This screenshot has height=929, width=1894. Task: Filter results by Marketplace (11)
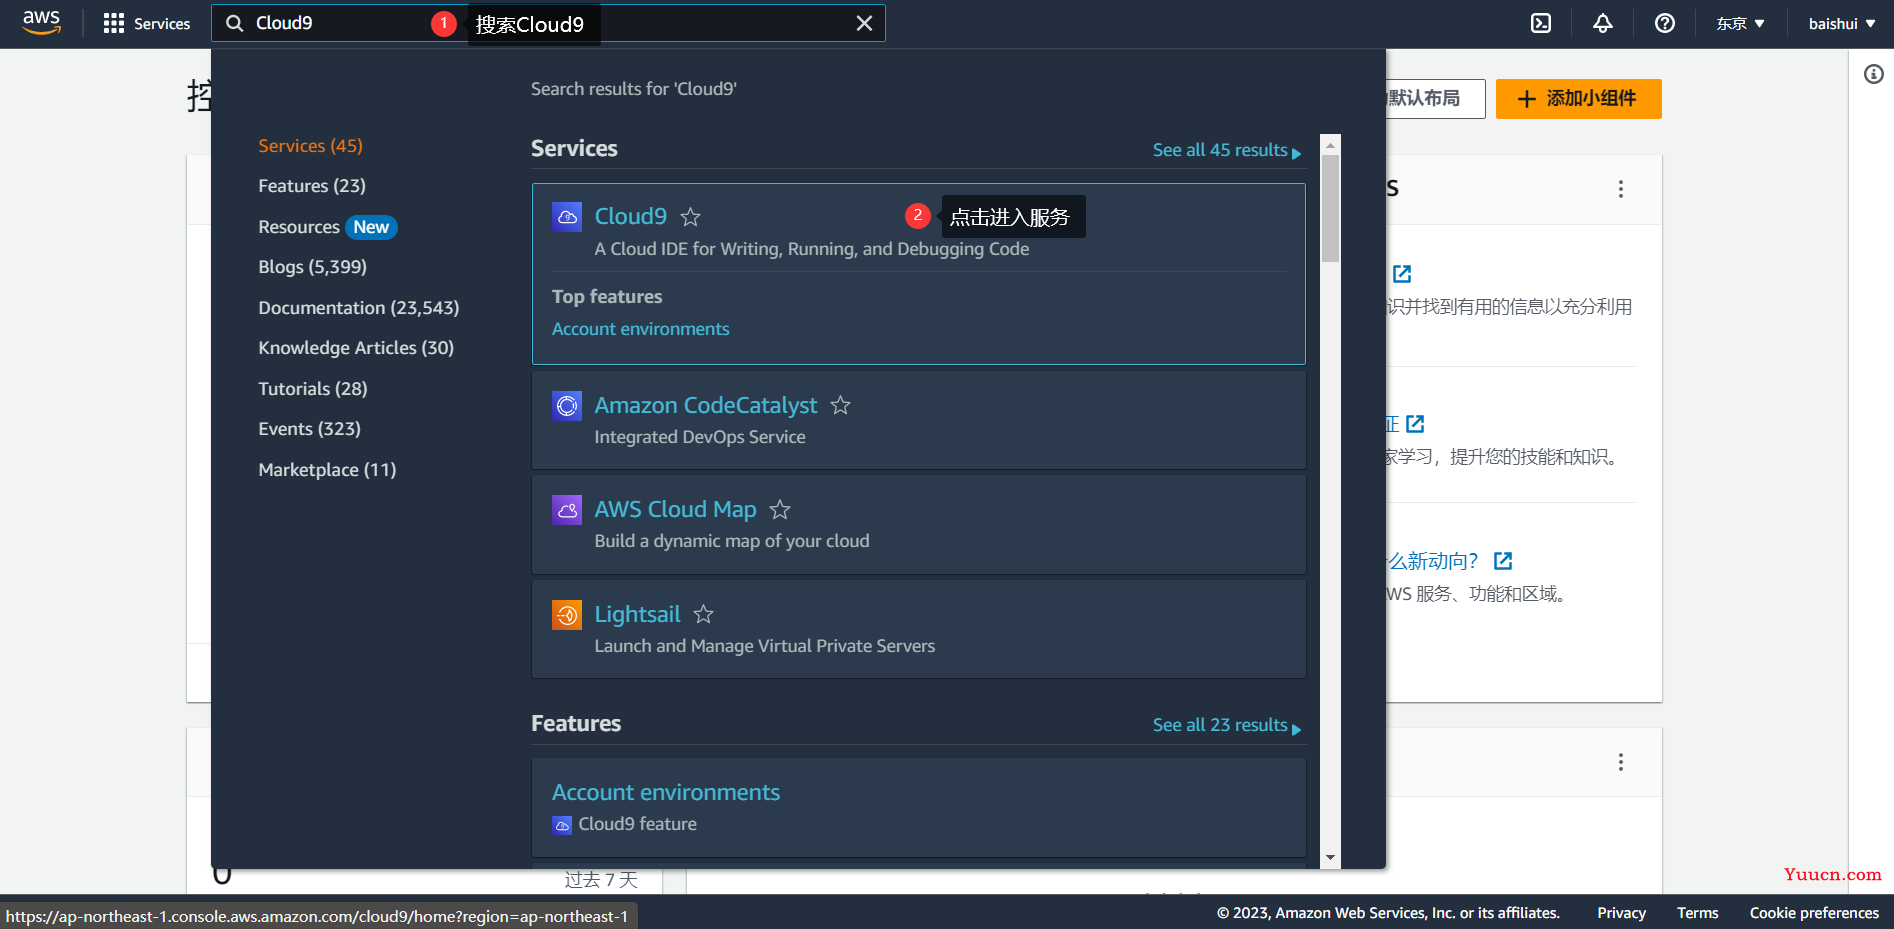(327, 470)
